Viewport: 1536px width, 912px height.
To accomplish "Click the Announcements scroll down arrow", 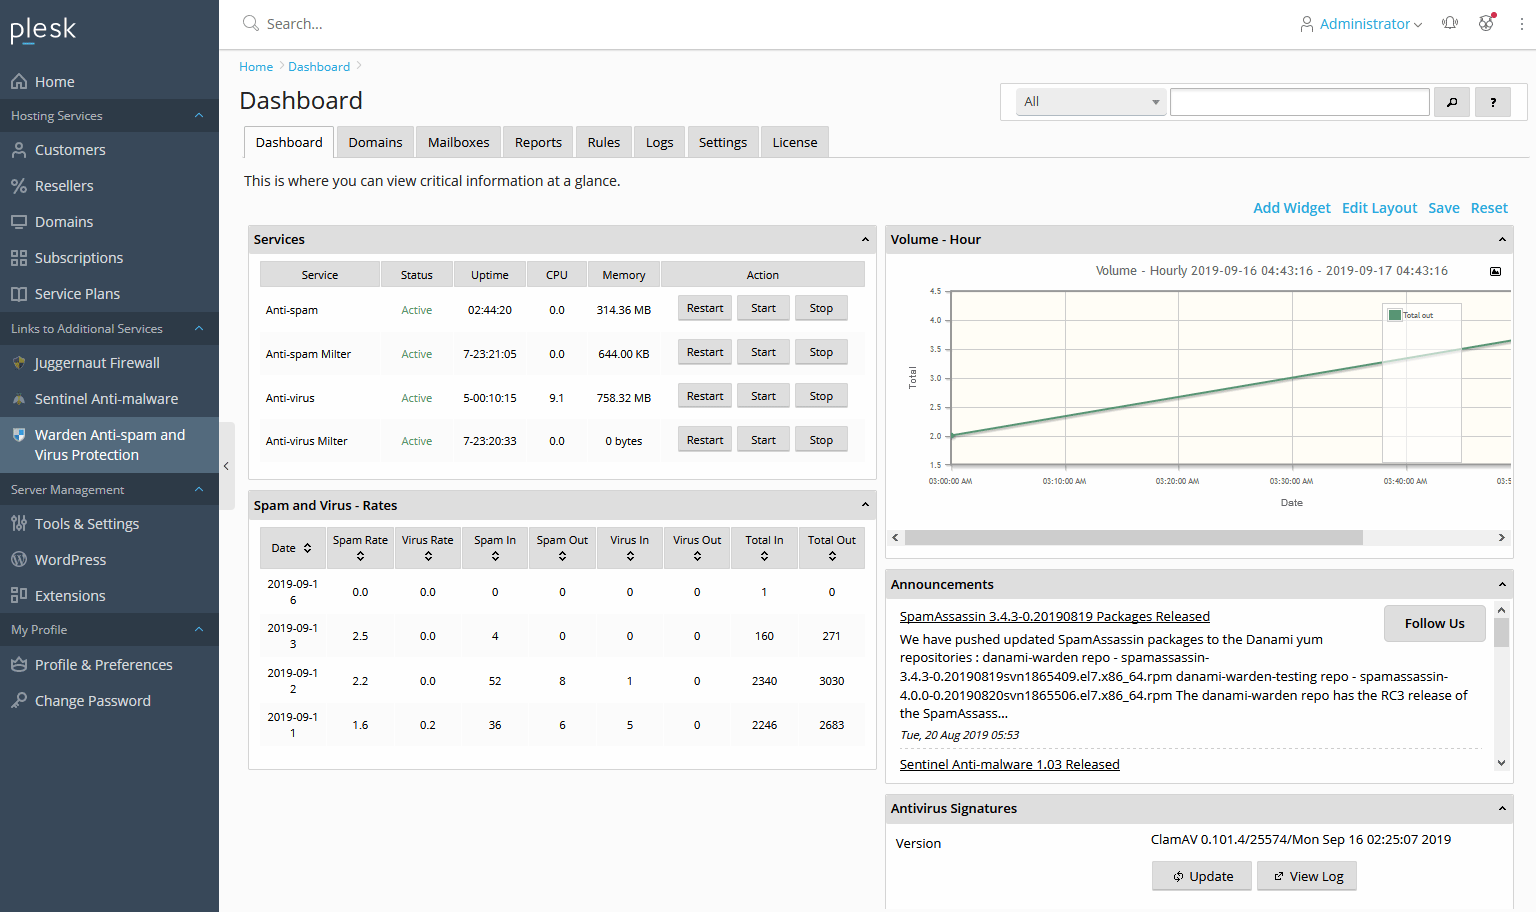I will click(1501, 763).
